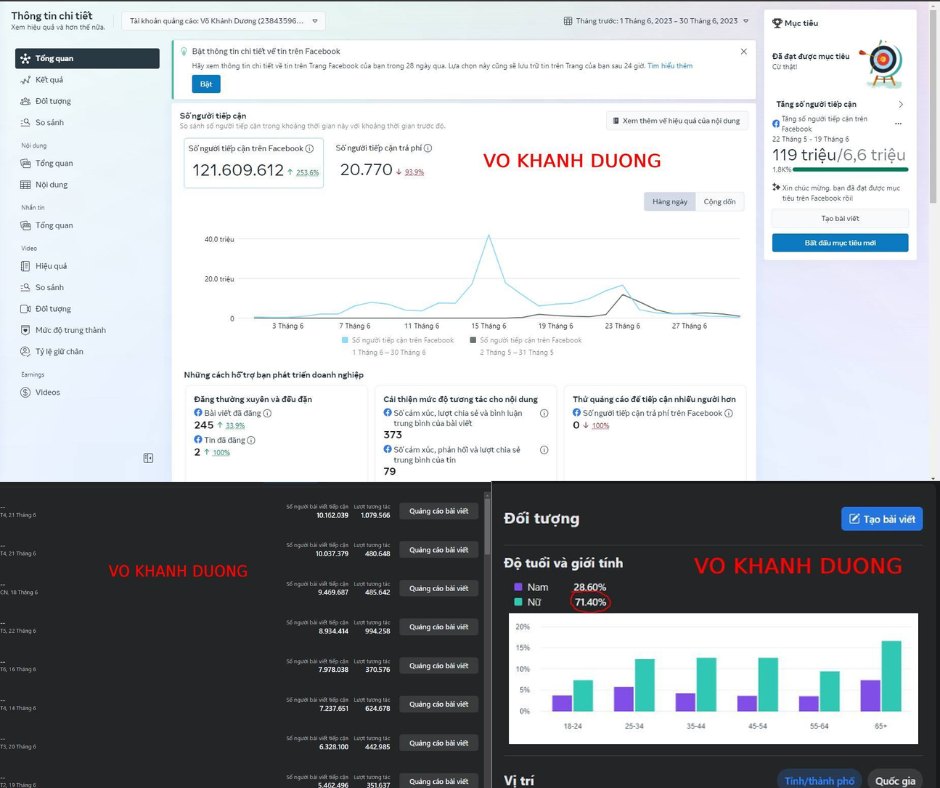Select the highlighted Tổng quan sidebar item
Viewport: 940px width, 788px height.
87,58
